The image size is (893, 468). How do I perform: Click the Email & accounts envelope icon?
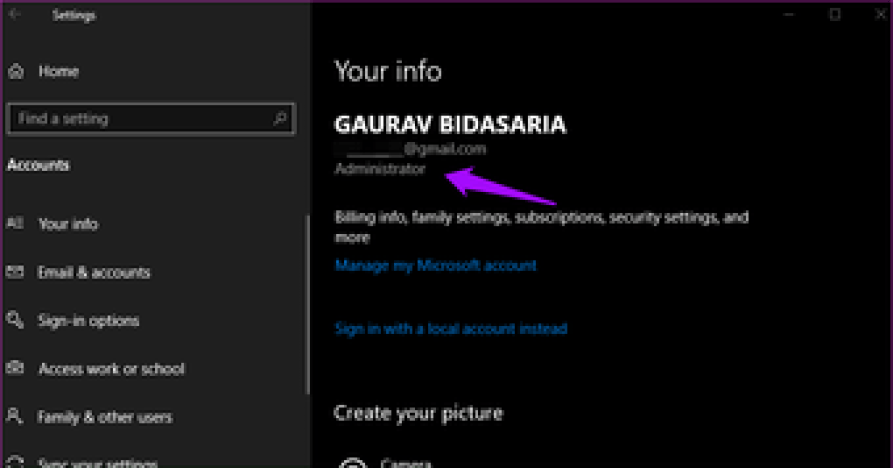[x=15, y=272]
